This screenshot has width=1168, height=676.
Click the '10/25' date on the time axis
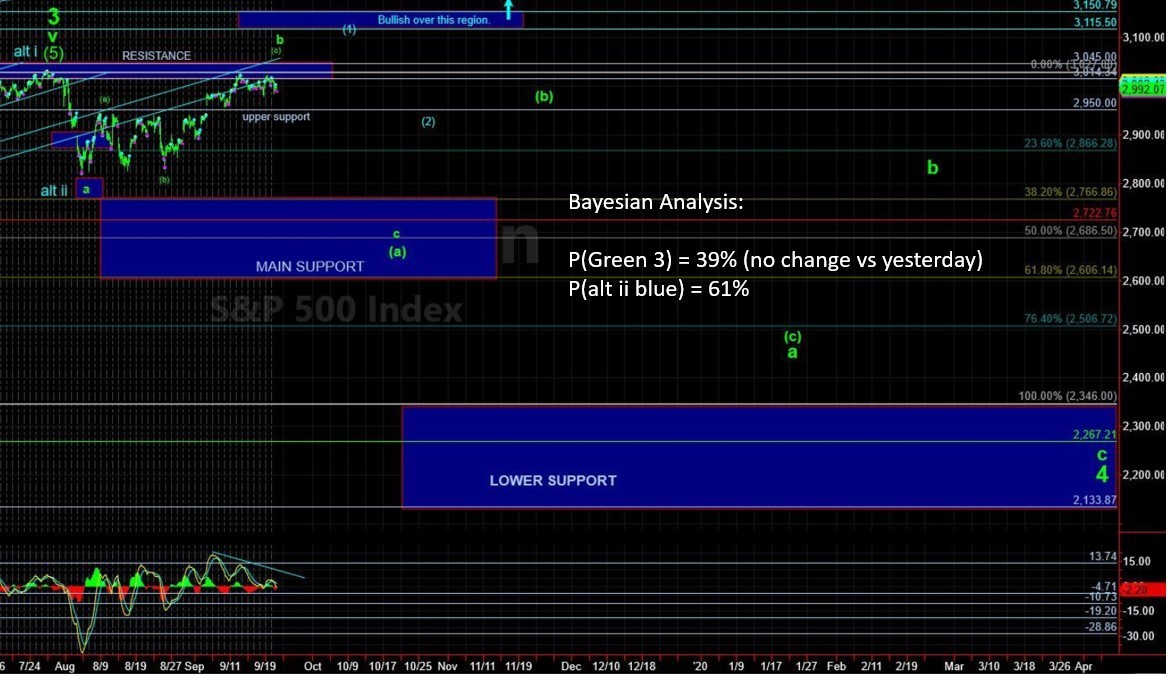(x=417, y=666)
